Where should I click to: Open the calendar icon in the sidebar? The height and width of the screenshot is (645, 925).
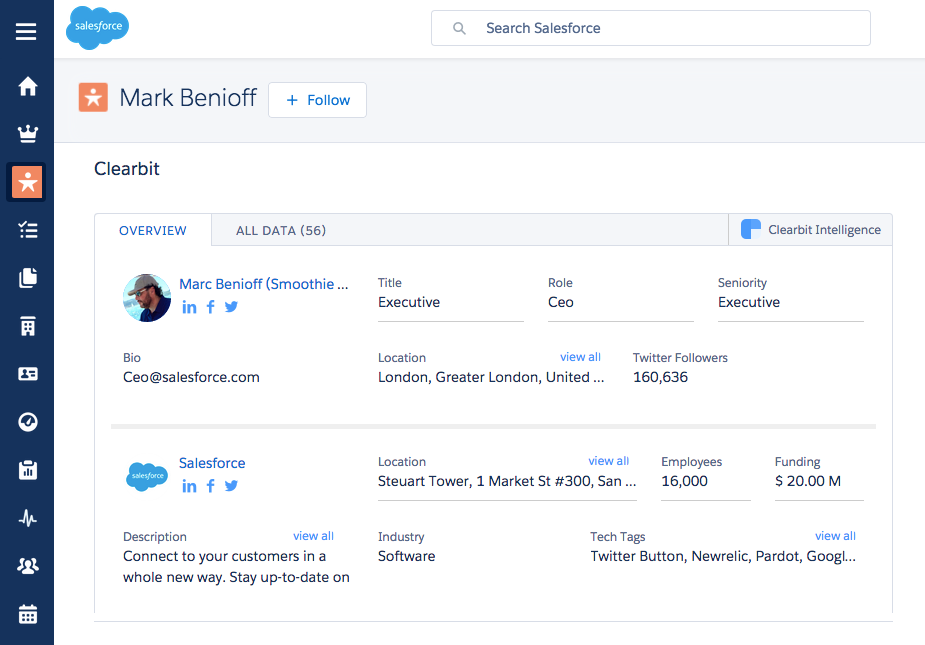point(26,613)
